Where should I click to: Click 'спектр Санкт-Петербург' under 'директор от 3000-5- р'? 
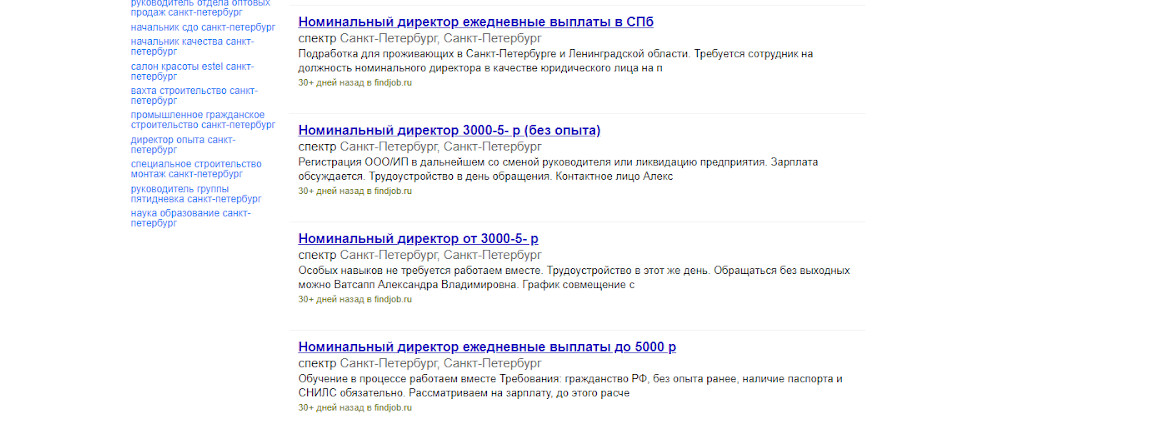419,254
